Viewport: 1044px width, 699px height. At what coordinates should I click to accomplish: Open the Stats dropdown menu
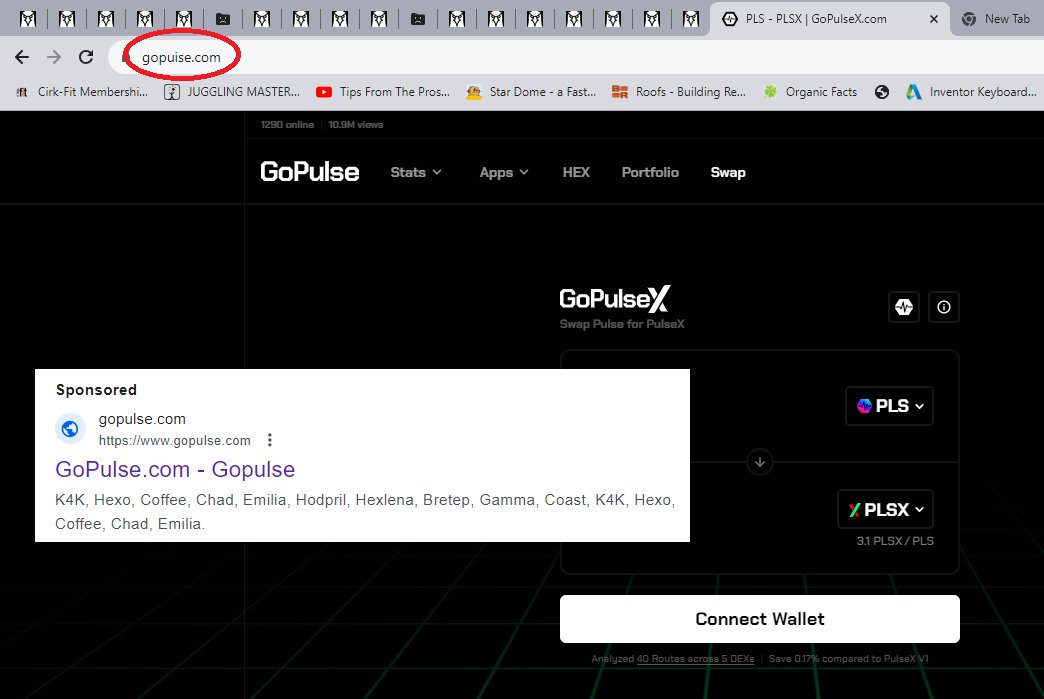pyautogui.click(x=416, y=172)
